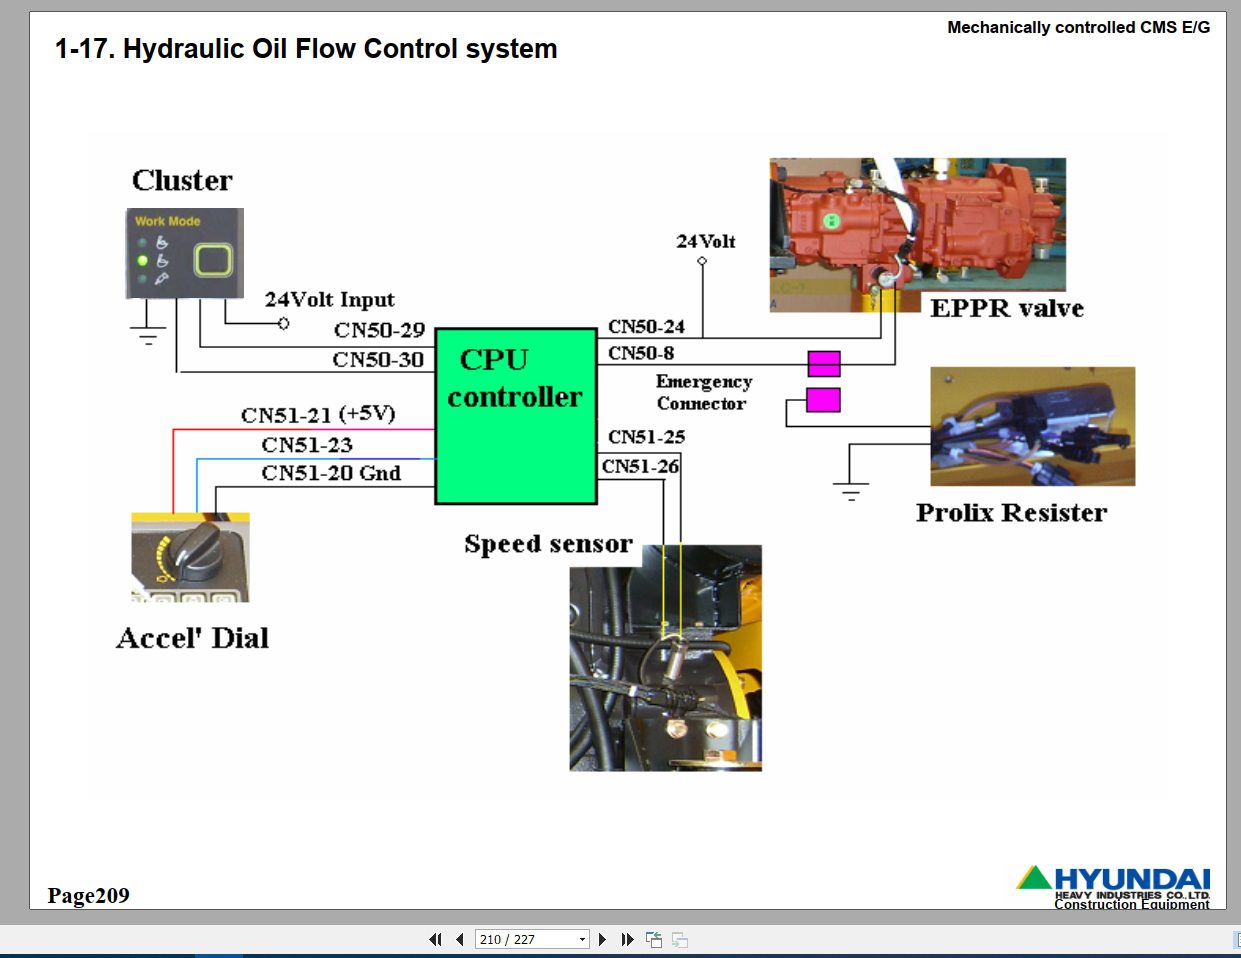
Task: Click the EPPR valve pump photo
Action: (x=917, y=234)
